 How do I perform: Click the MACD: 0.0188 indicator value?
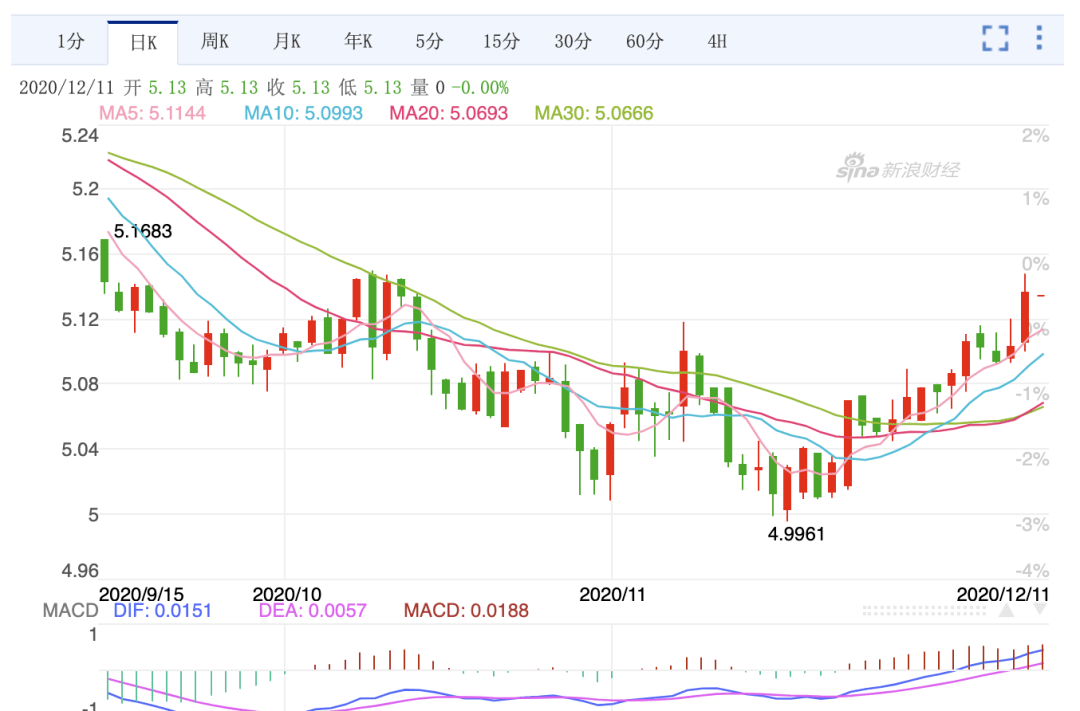tap(466, 610)
